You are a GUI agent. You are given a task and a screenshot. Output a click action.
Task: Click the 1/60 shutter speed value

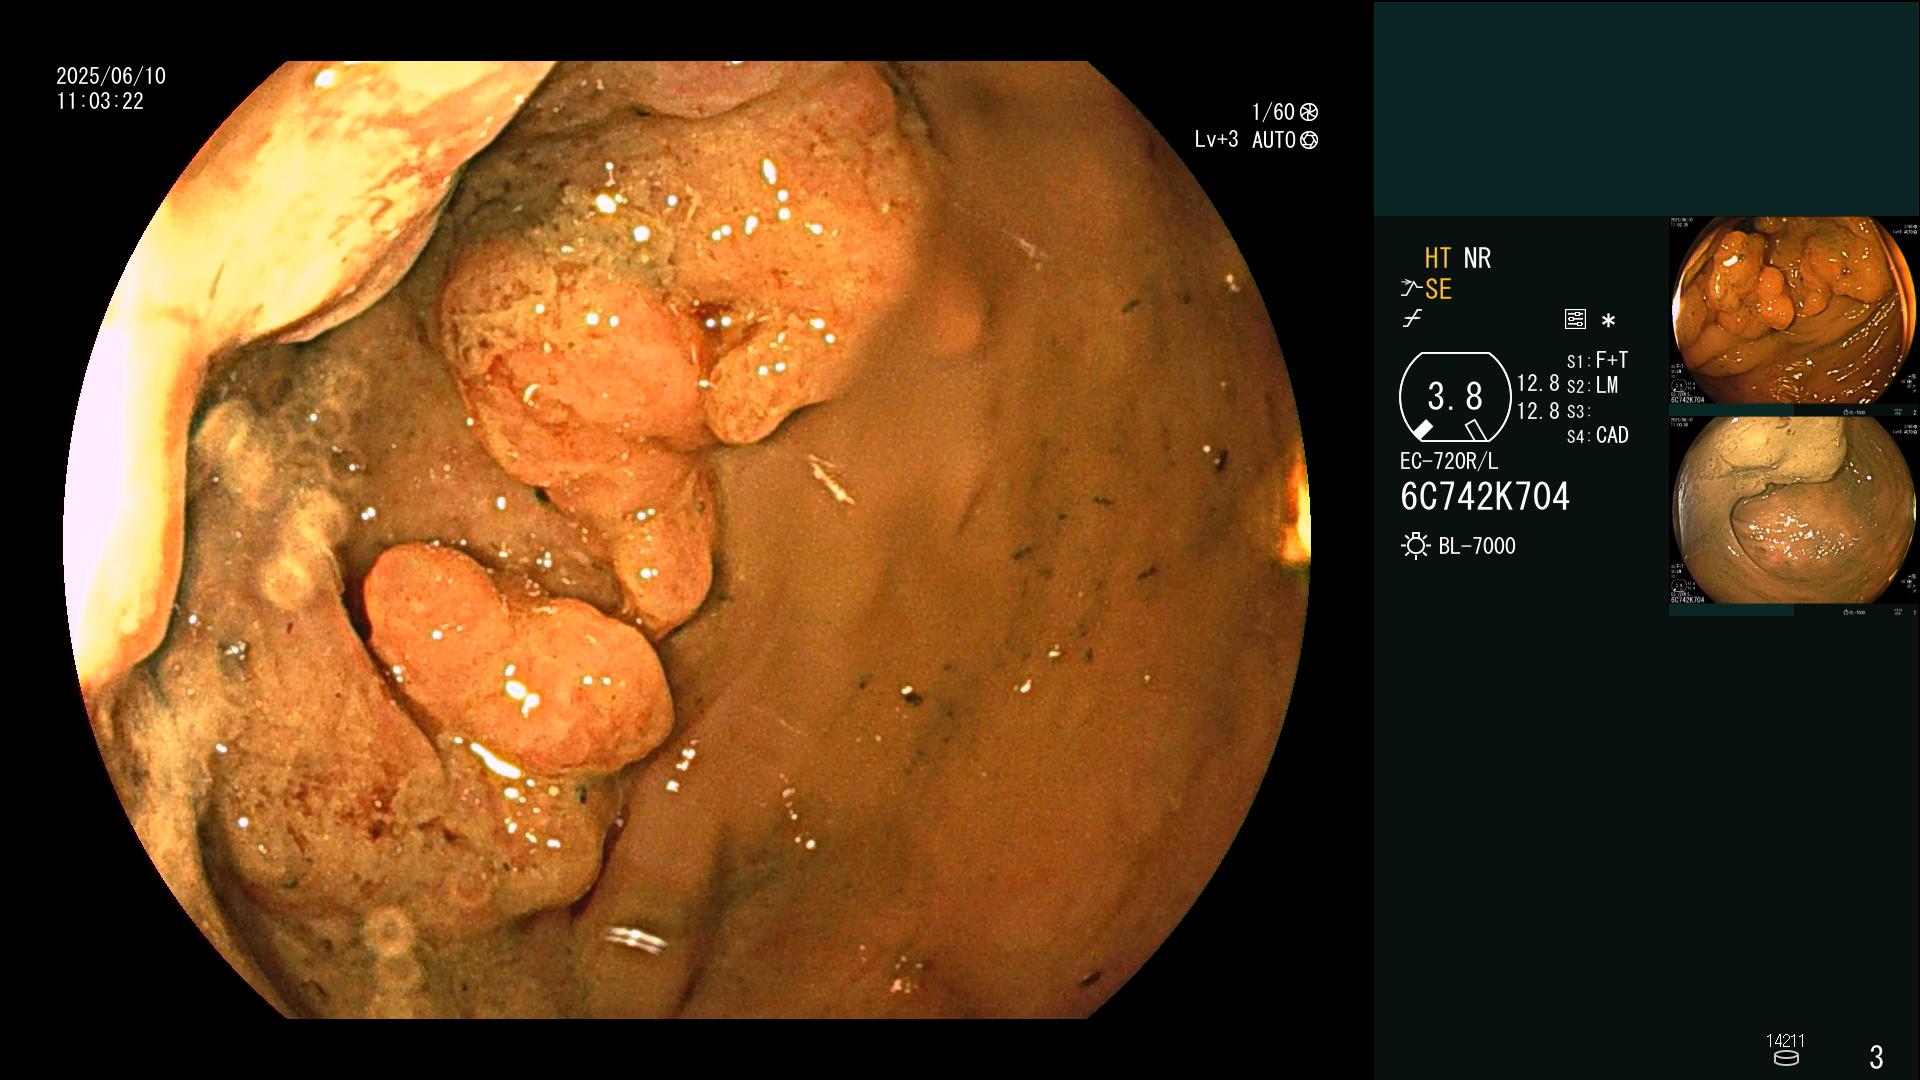tap(1273, 112)
